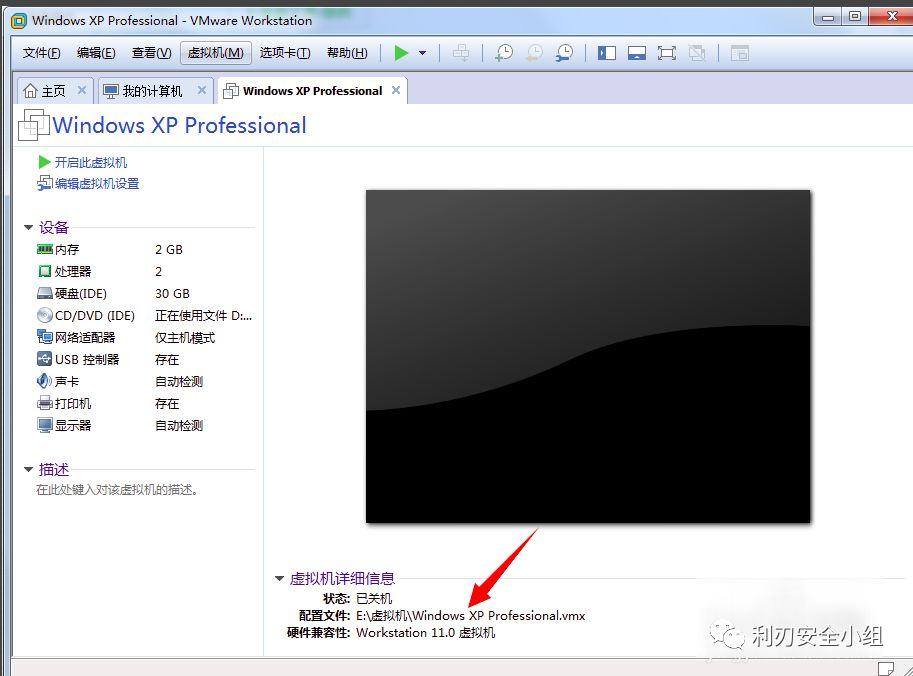Screen dimensions: 913x676
Task: Click the send Ctrl+Alt+Del toolbar icon
Action: tap(461, 53)
